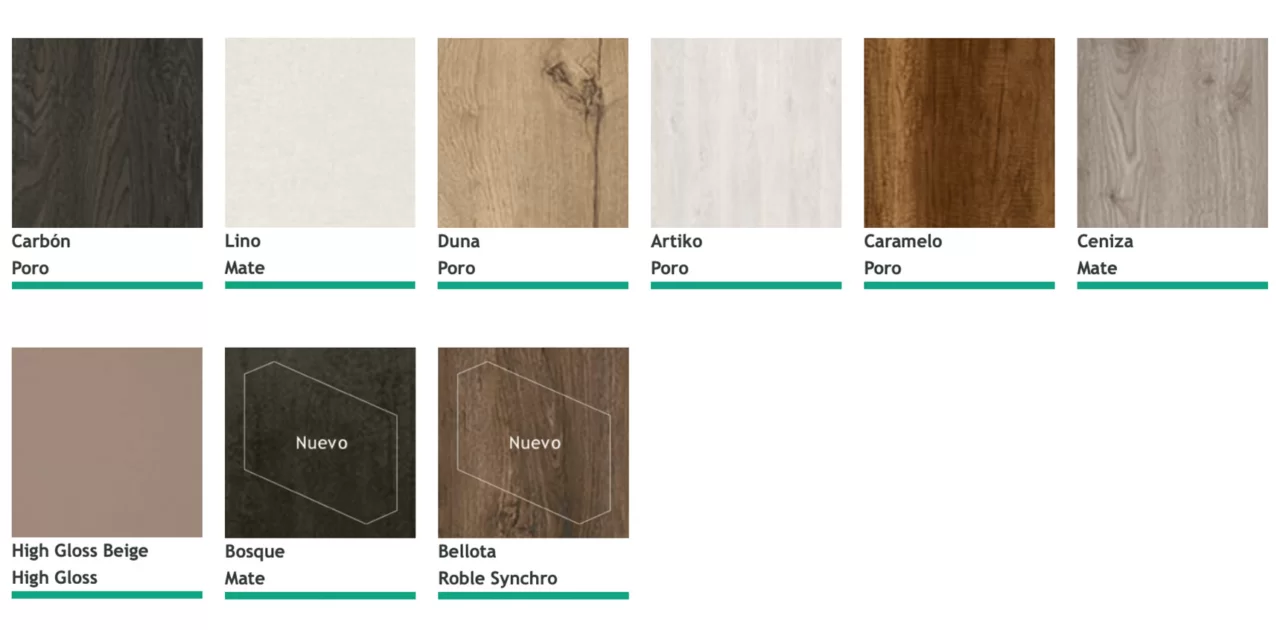Image resolution: width=1280 pixels, height=630 pixels.
Task: Click the Caramelo label text
Action: (903, 241)
